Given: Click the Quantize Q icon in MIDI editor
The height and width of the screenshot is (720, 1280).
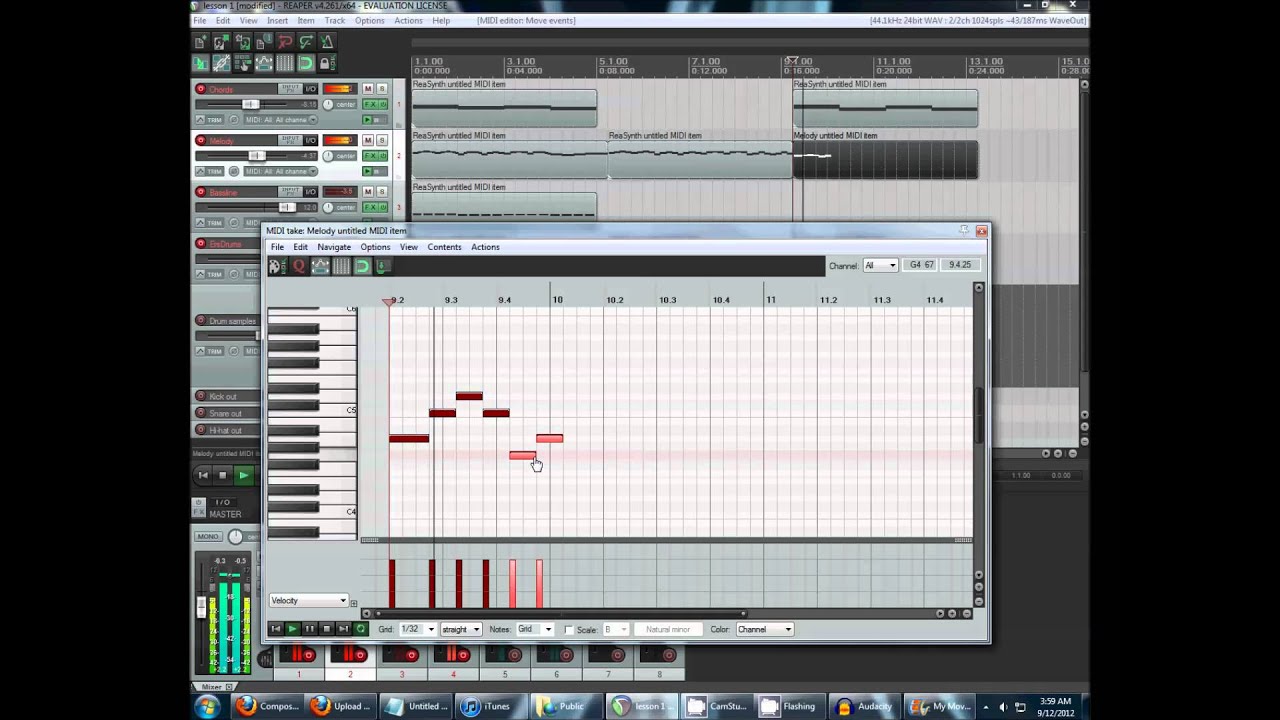Looking at the screenshot, I should 298,266.
